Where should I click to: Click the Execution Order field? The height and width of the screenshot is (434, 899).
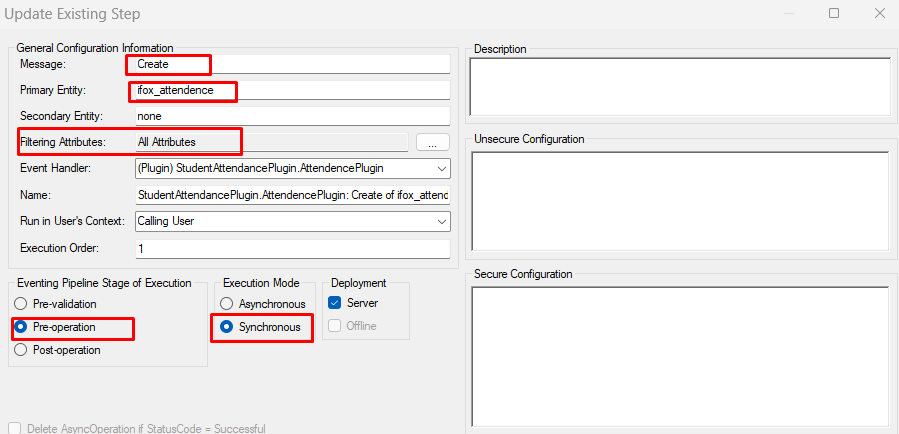(292, 248)
